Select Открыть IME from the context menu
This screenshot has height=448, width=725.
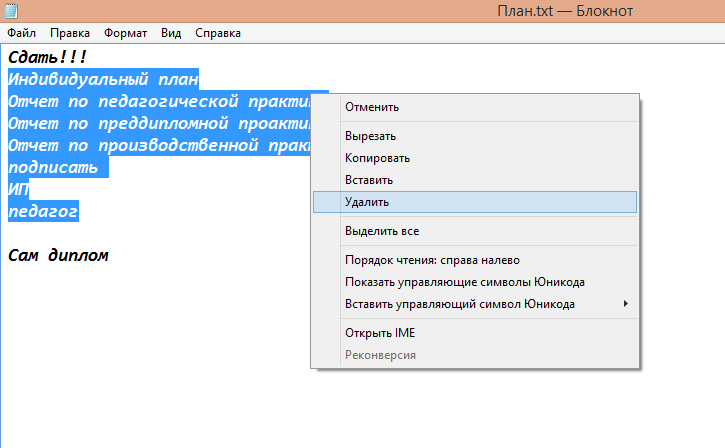(379, 333)
